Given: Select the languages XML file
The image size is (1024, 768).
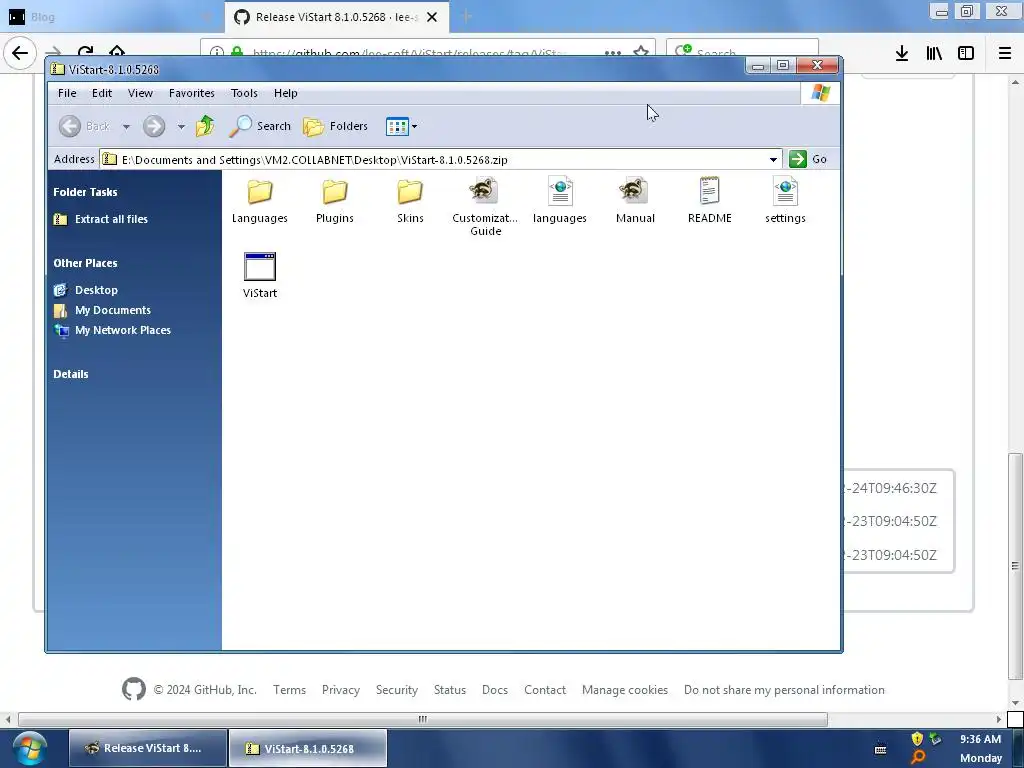Looking at the screenshot, I should 560,200.
